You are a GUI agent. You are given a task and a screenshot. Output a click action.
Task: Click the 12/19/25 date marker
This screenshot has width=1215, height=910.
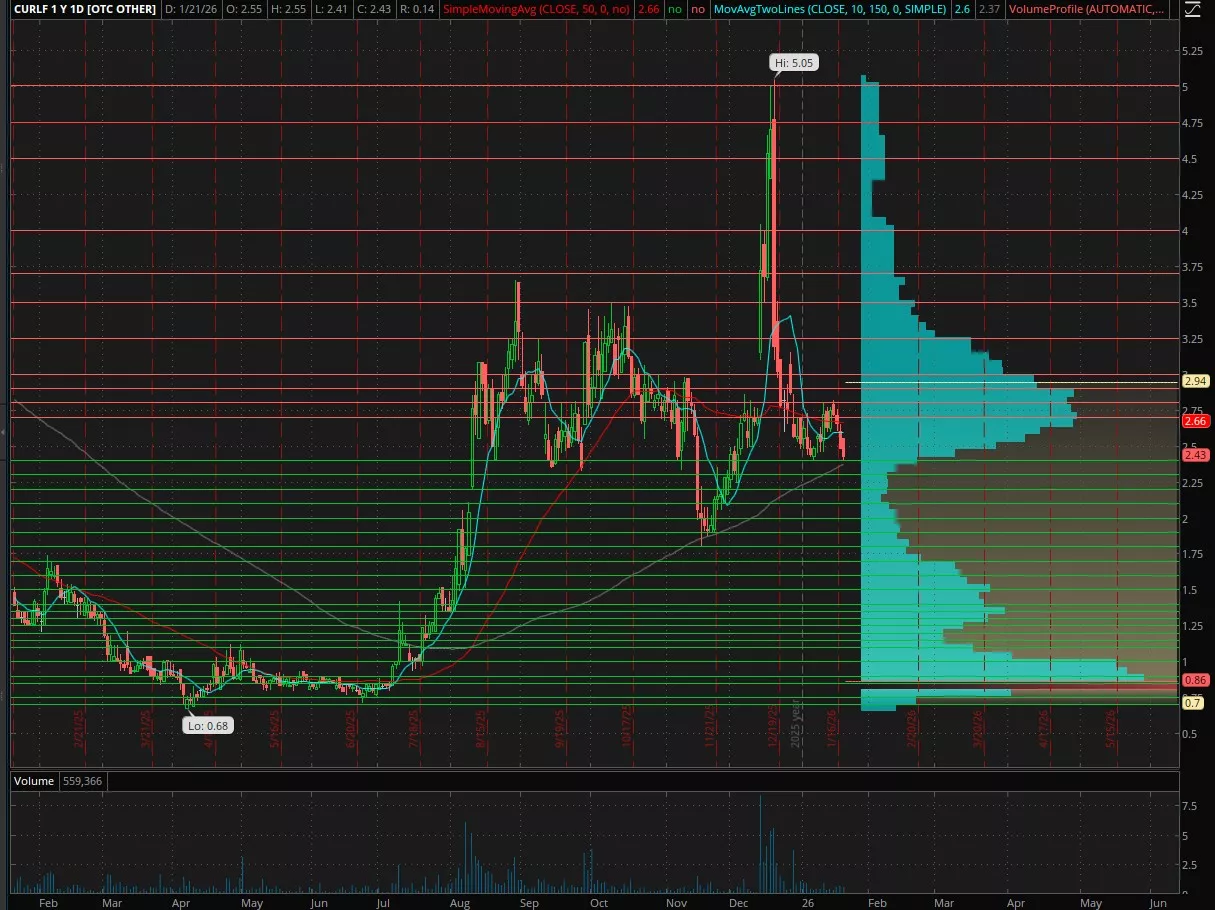[x=772, y=731]
